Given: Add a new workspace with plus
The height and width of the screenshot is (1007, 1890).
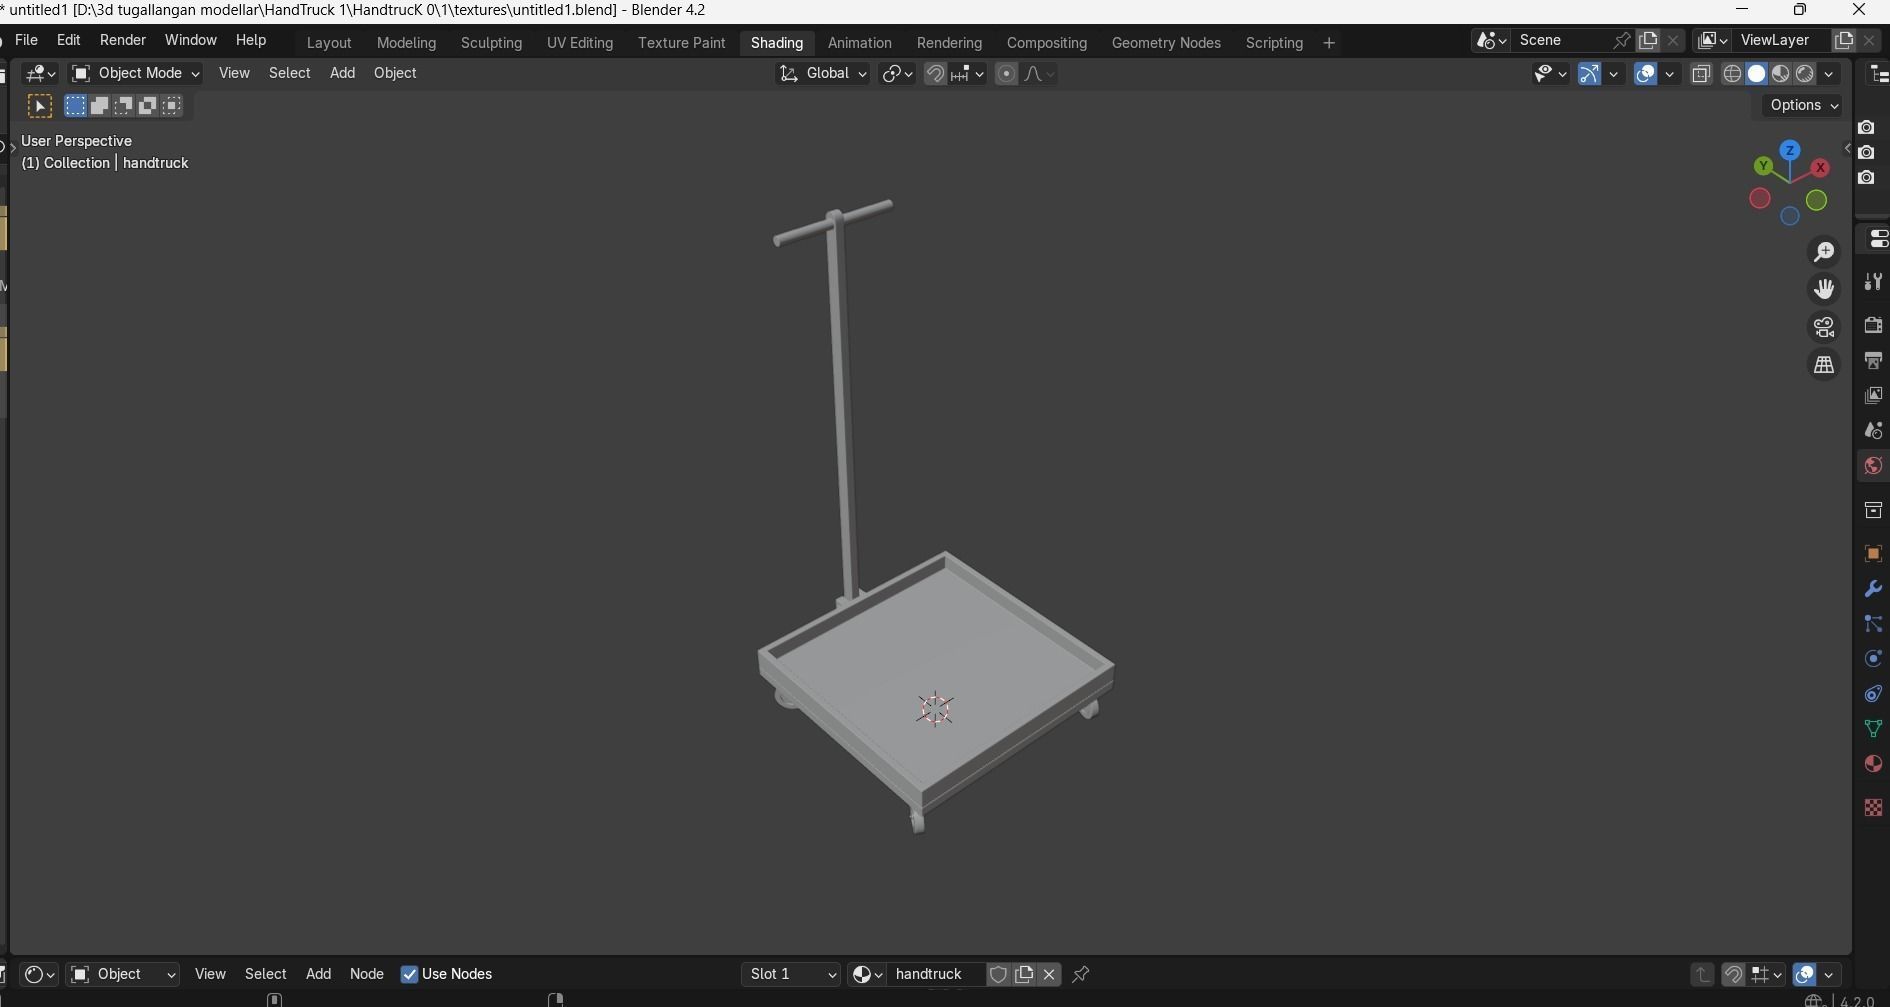Looking at the screenshot, I should coord(1329,43).
